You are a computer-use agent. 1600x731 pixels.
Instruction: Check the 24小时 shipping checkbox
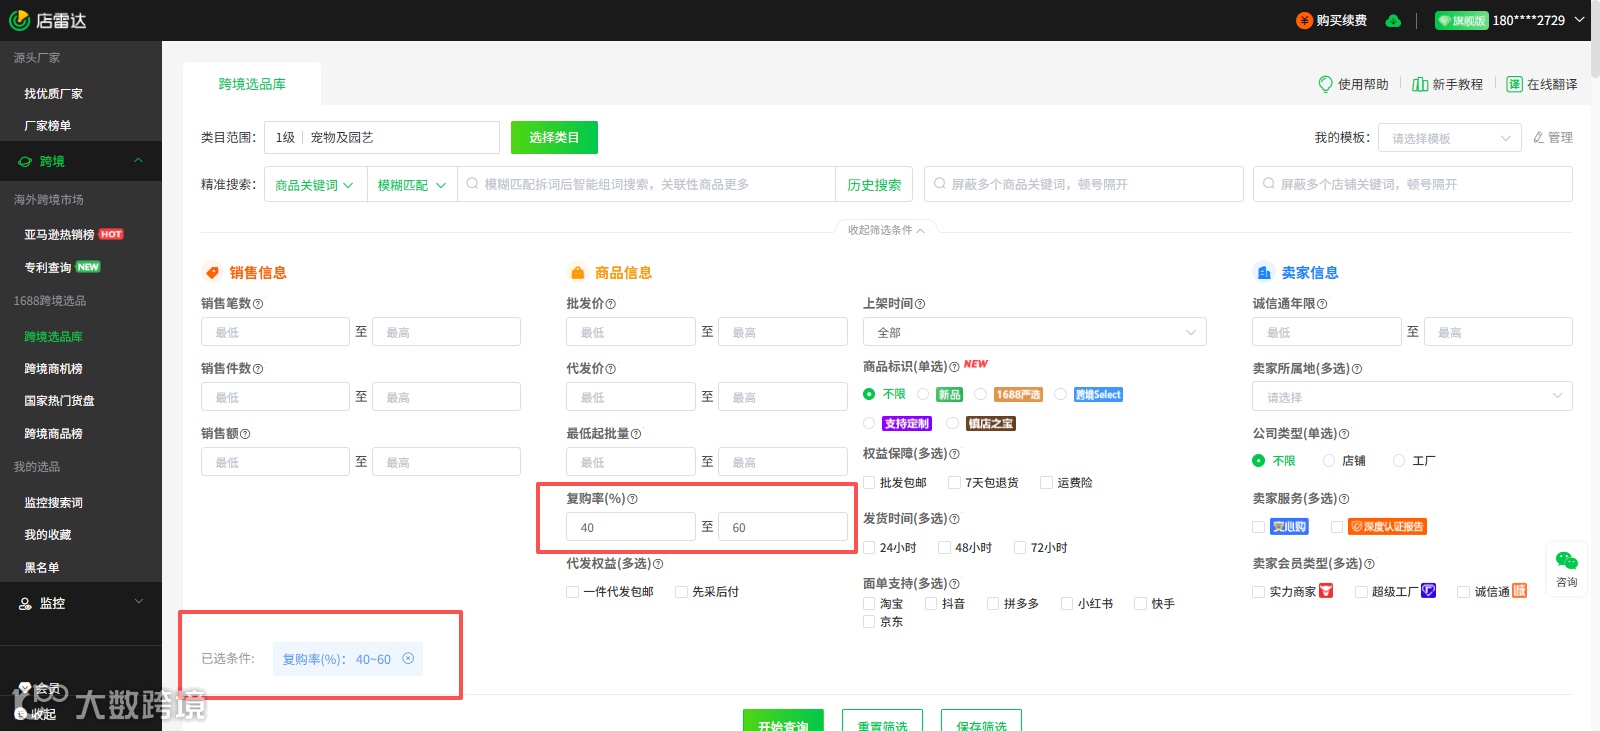pyautogui.click(x=869, y=548)
